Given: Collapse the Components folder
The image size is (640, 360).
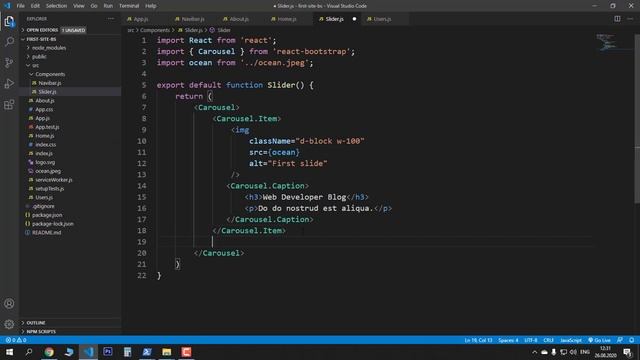Looking at the screenshot, I should coord(50,74).
